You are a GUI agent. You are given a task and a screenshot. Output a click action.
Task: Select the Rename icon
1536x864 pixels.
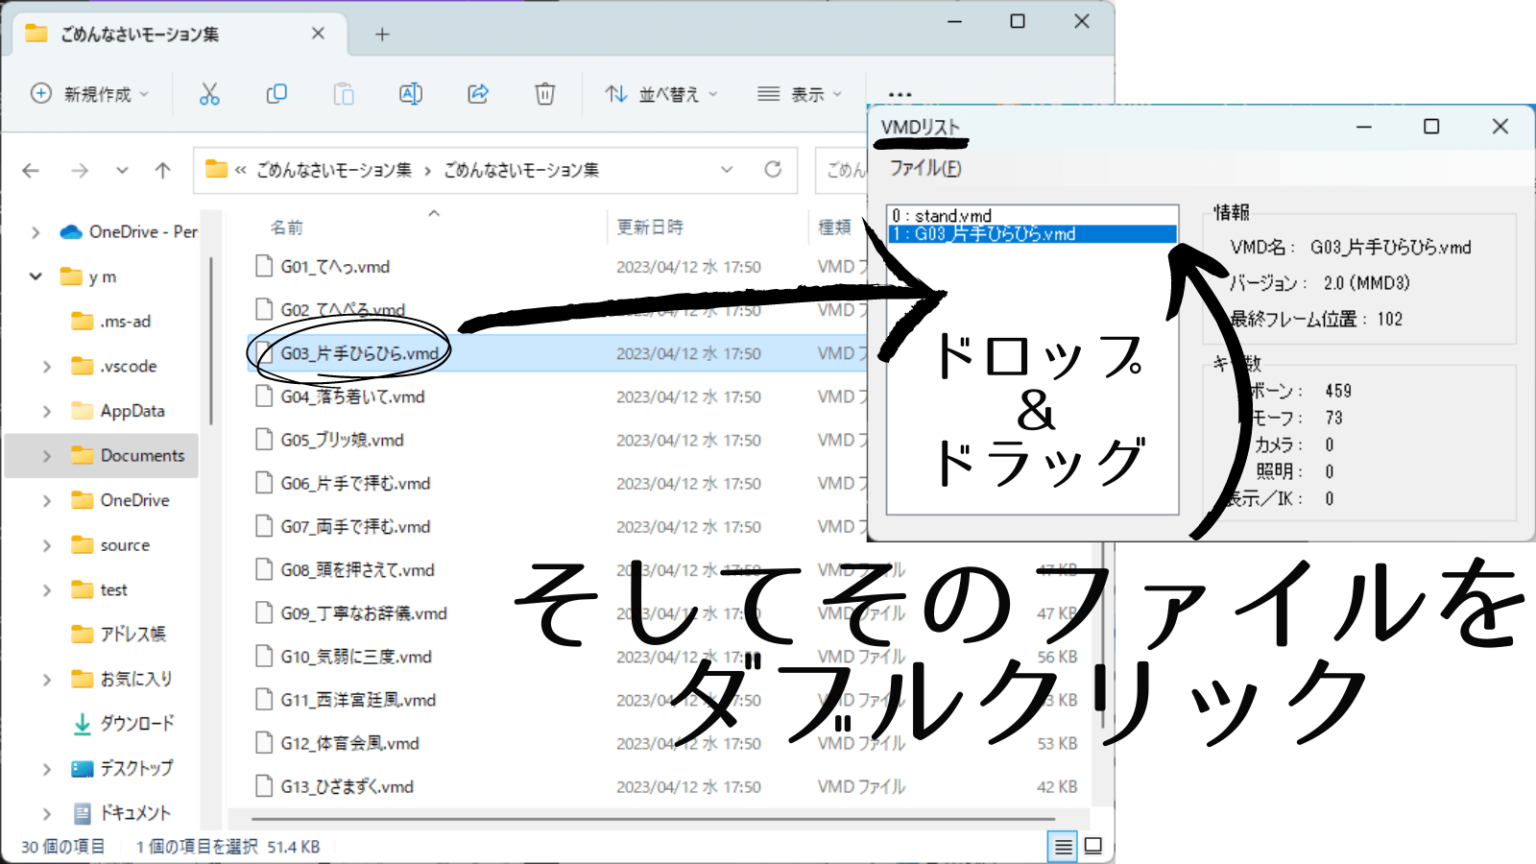click(410, 93)
